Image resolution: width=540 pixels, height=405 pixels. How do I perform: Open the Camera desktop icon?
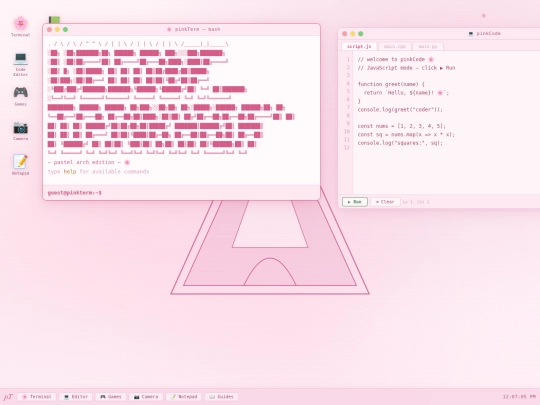click(20, 131)
